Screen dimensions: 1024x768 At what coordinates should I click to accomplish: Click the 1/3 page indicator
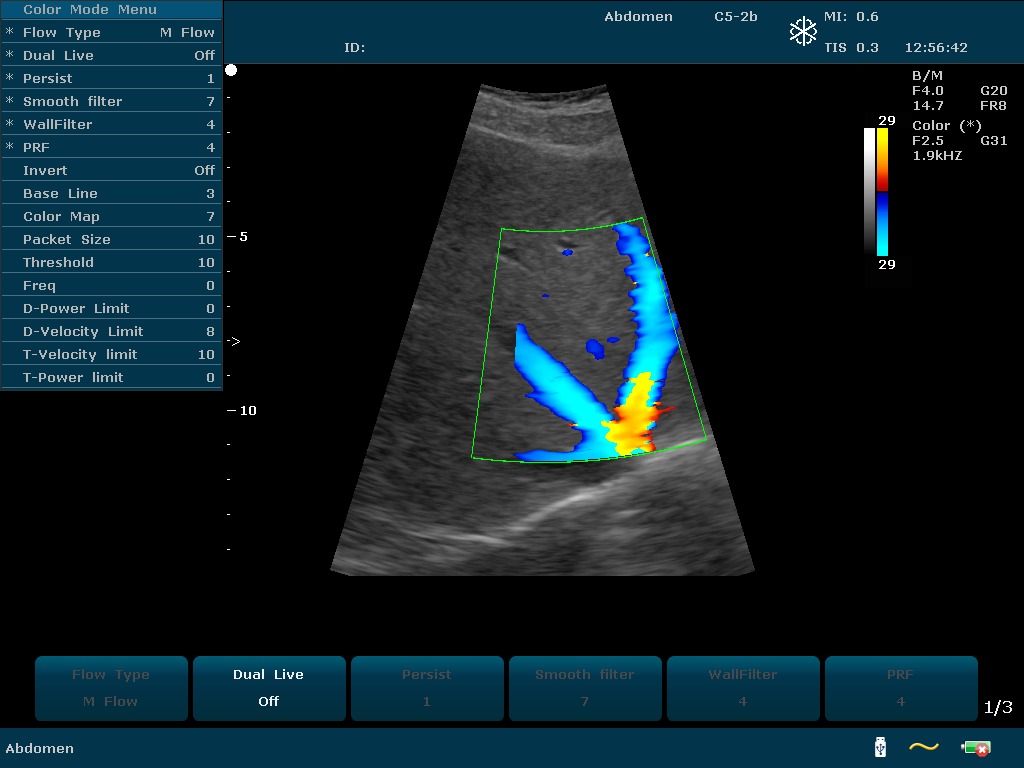coord(998,707)
